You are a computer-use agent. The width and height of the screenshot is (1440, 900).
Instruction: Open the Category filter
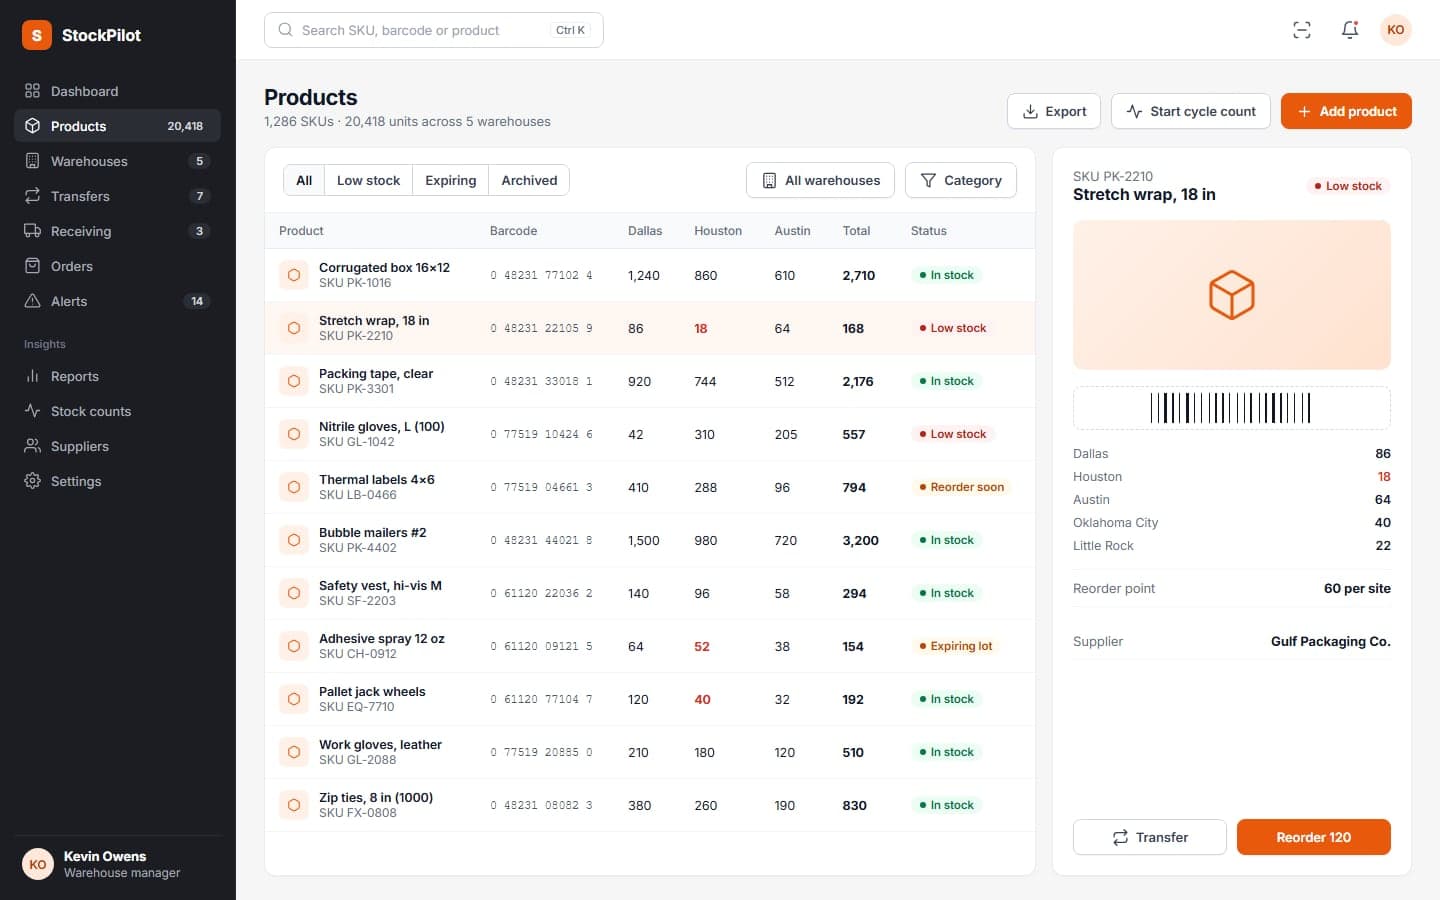coord(961,180)
